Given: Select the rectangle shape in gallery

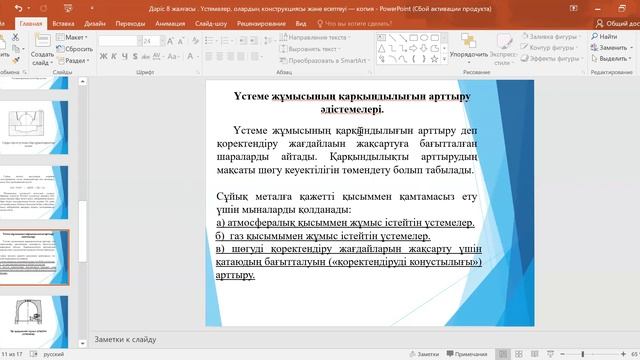Looking at the screenshot, I should (x=413, y=38).
